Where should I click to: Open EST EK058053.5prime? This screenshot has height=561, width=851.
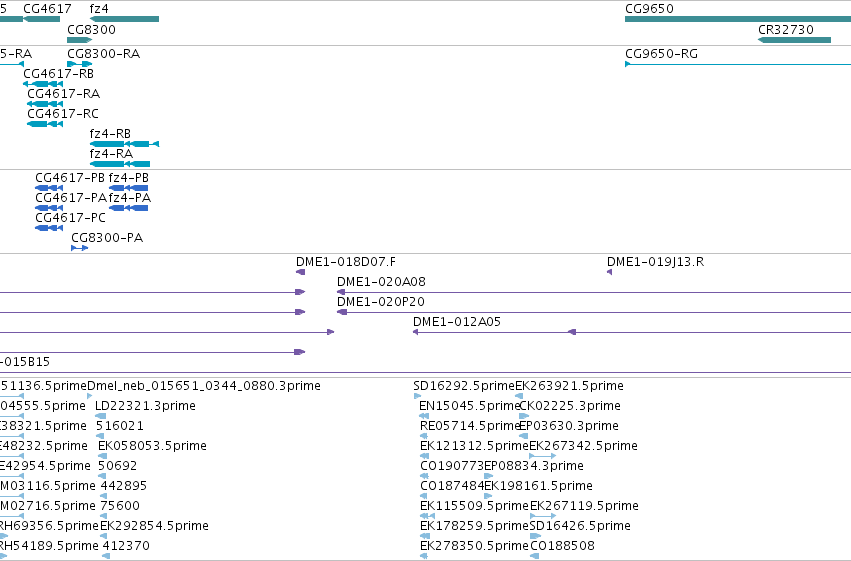[x=152, y=446]
